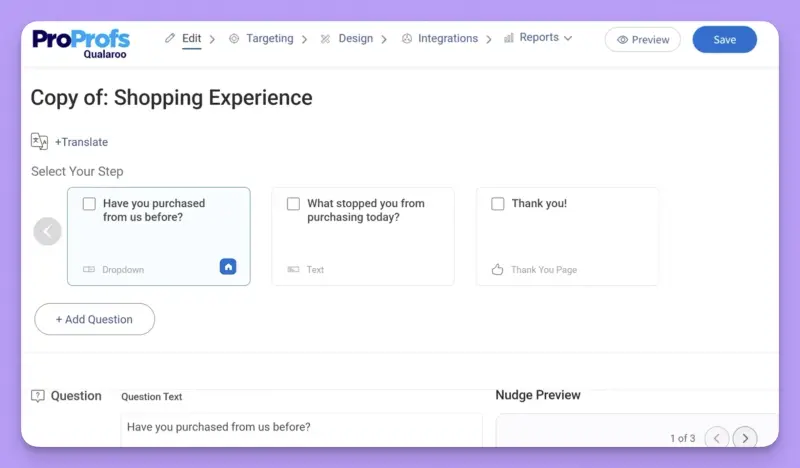800x468 pixels.
Task: Click the 'Nudge Preview' heading
Action: pos(538,395)
